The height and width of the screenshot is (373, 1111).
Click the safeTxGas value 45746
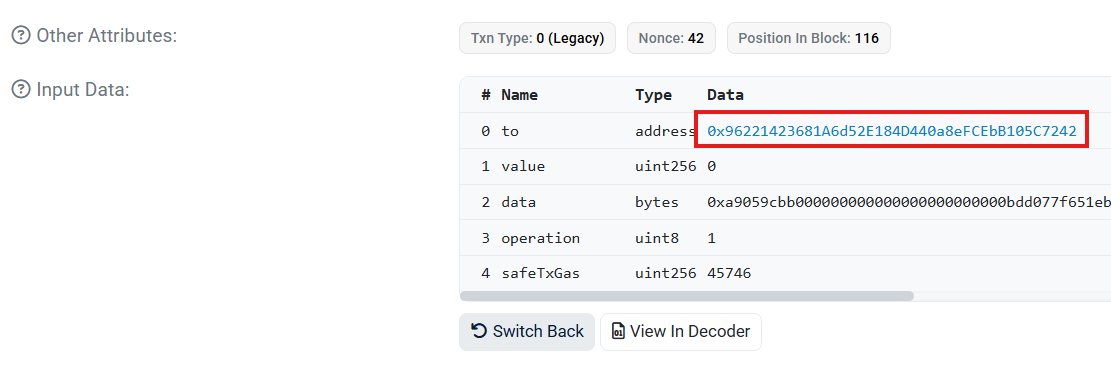click(x=729, y=273)
